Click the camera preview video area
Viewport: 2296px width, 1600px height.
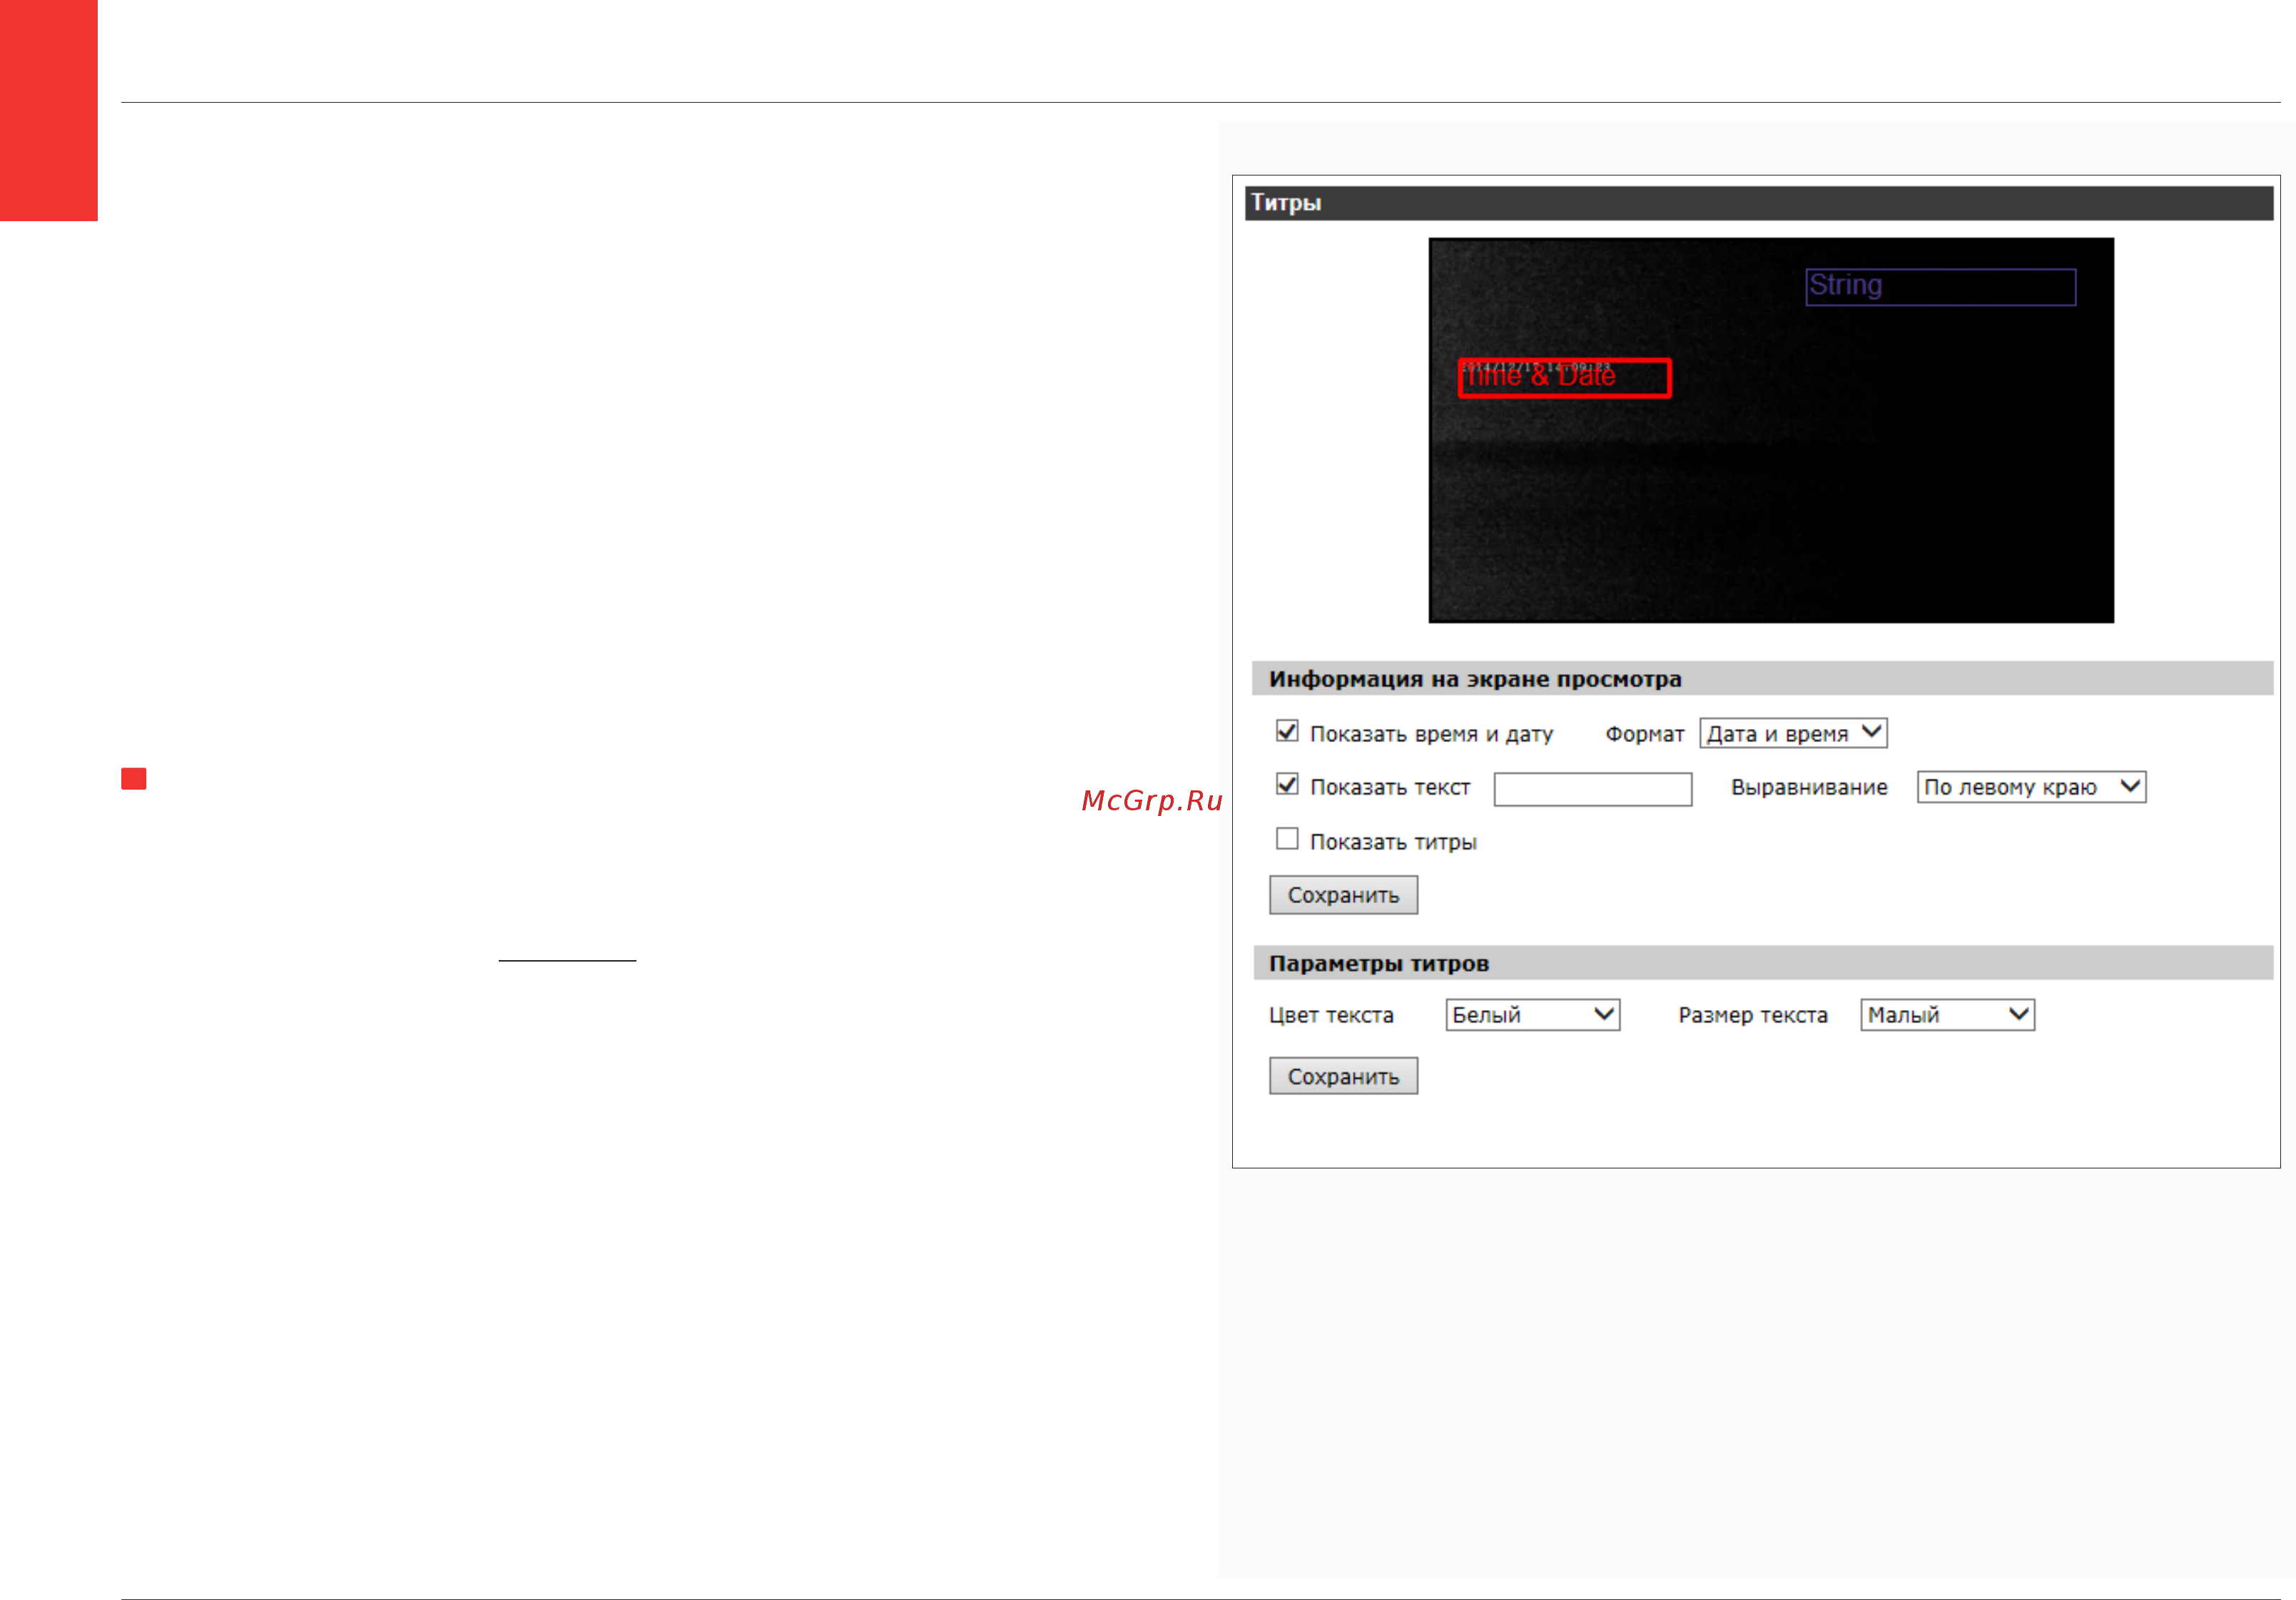pos(1770,430)
